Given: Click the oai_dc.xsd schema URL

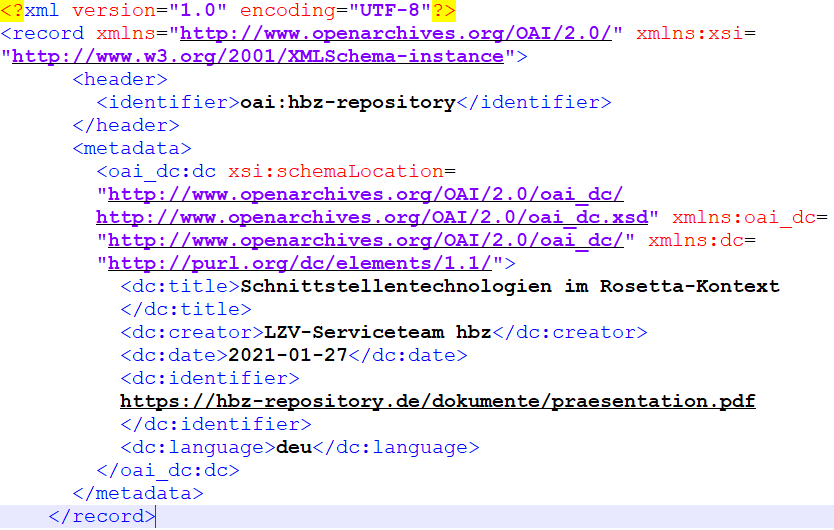Looking at the screenshot, I should [373, 217].
